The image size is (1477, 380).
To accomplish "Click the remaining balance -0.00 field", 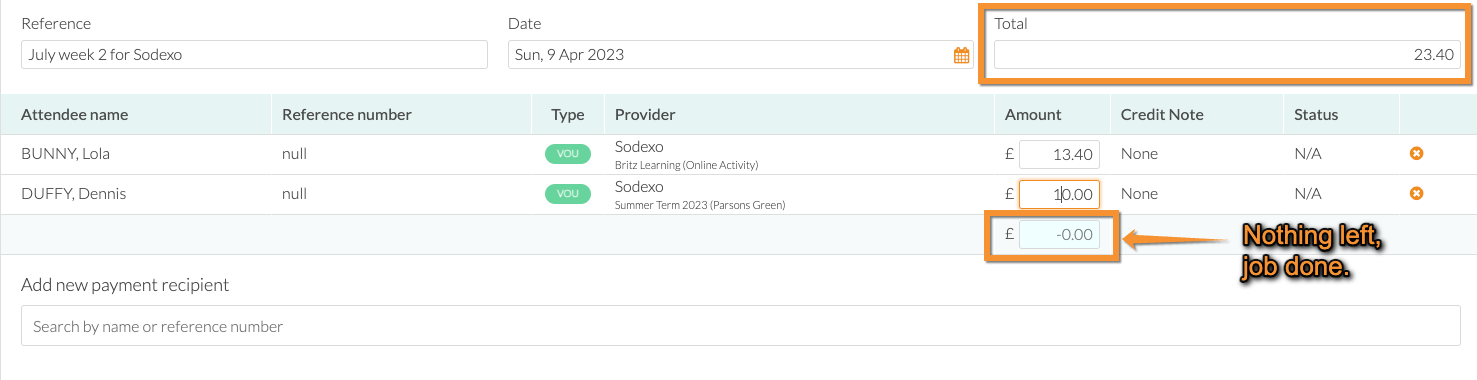I will coord(1059,235).
